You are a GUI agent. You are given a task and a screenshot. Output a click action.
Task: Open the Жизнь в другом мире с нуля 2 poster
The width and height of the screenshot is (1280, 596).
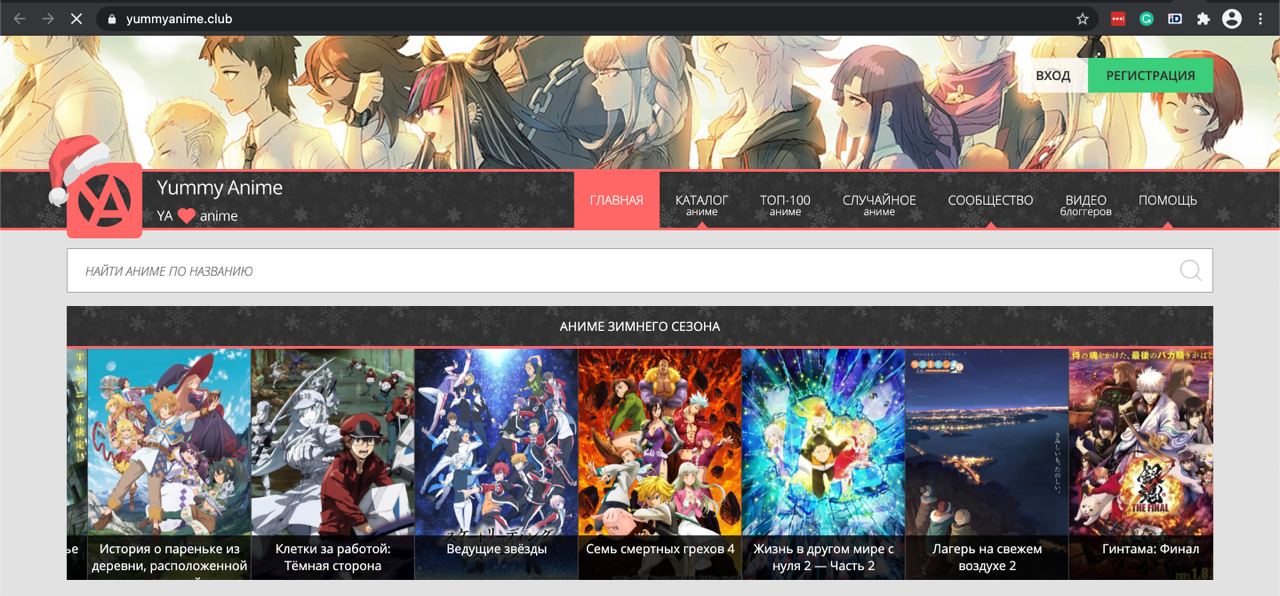tap(823, 464)
